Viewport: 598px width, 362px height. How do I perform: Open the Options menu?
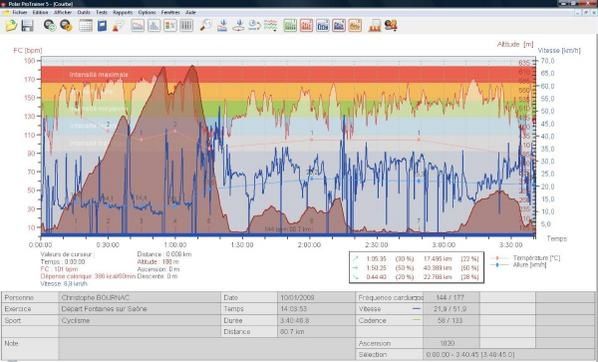click(147, 13)
